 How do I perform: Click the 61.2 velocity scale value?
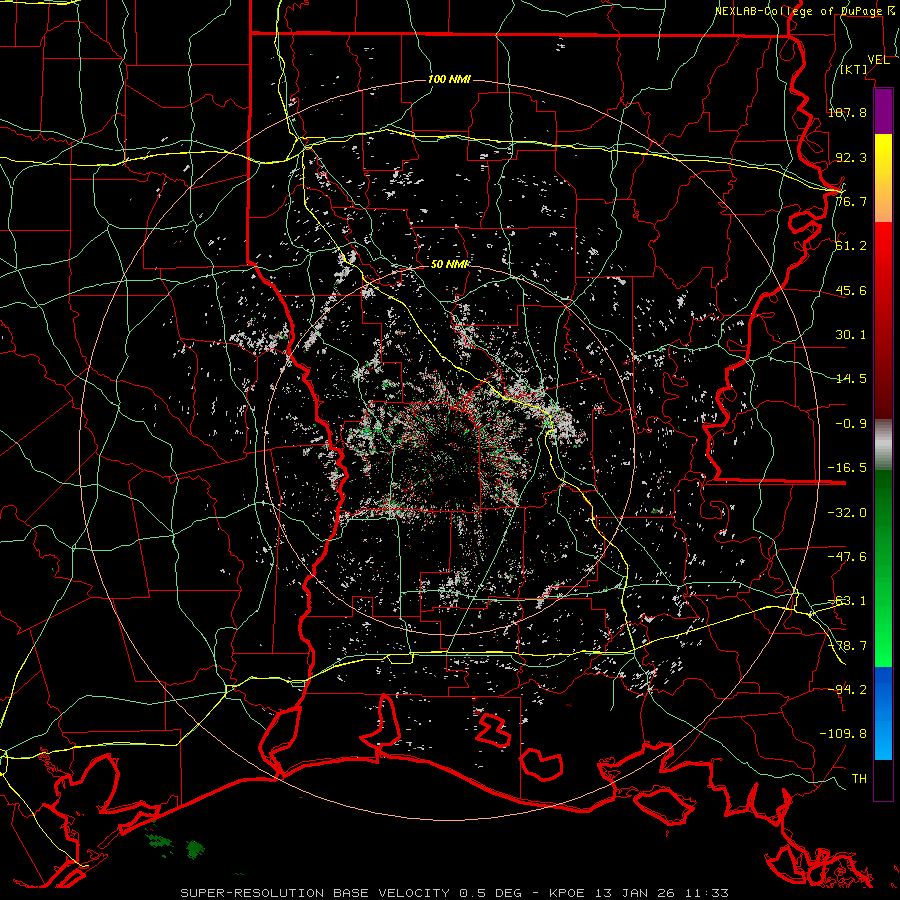coord(851,246)
